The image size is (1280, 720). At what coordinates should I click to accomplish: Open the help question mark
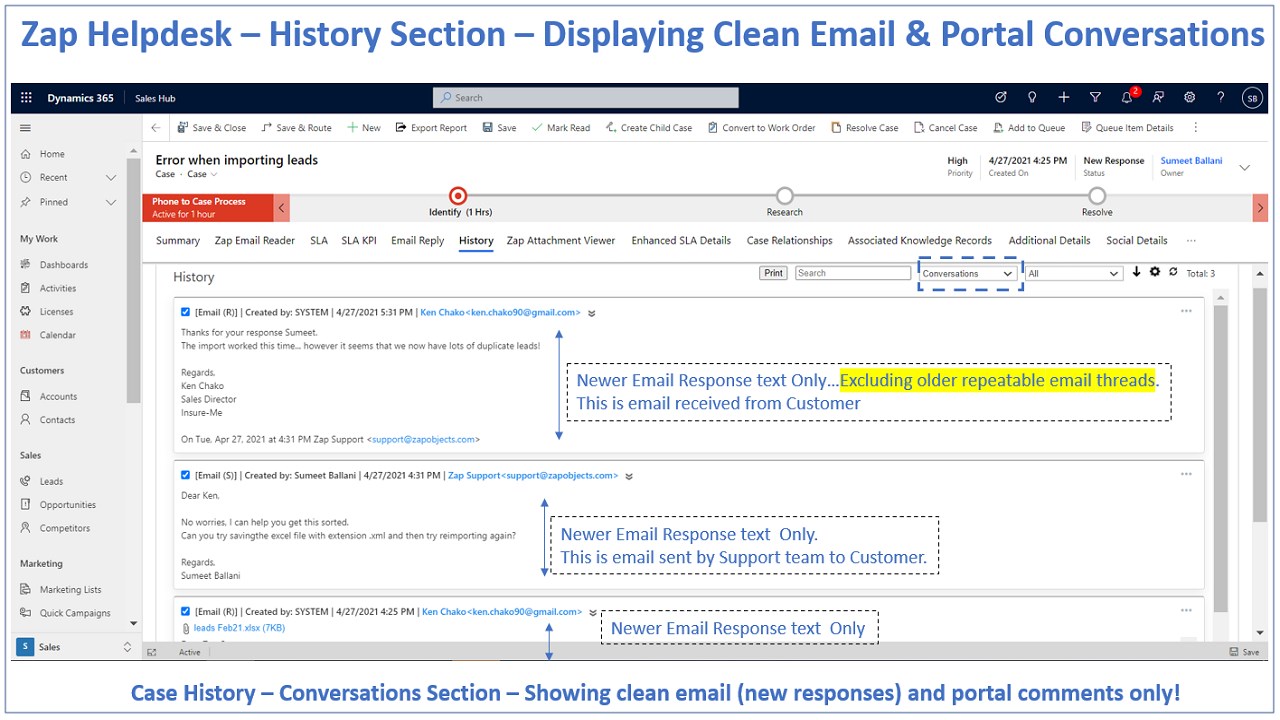1221,98
